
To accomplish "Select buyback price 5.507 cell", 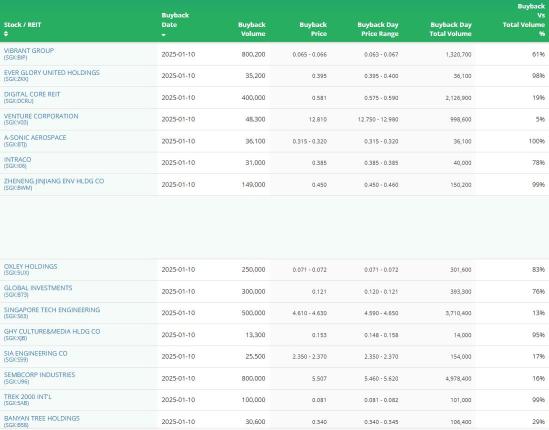I will pos(319,379).
